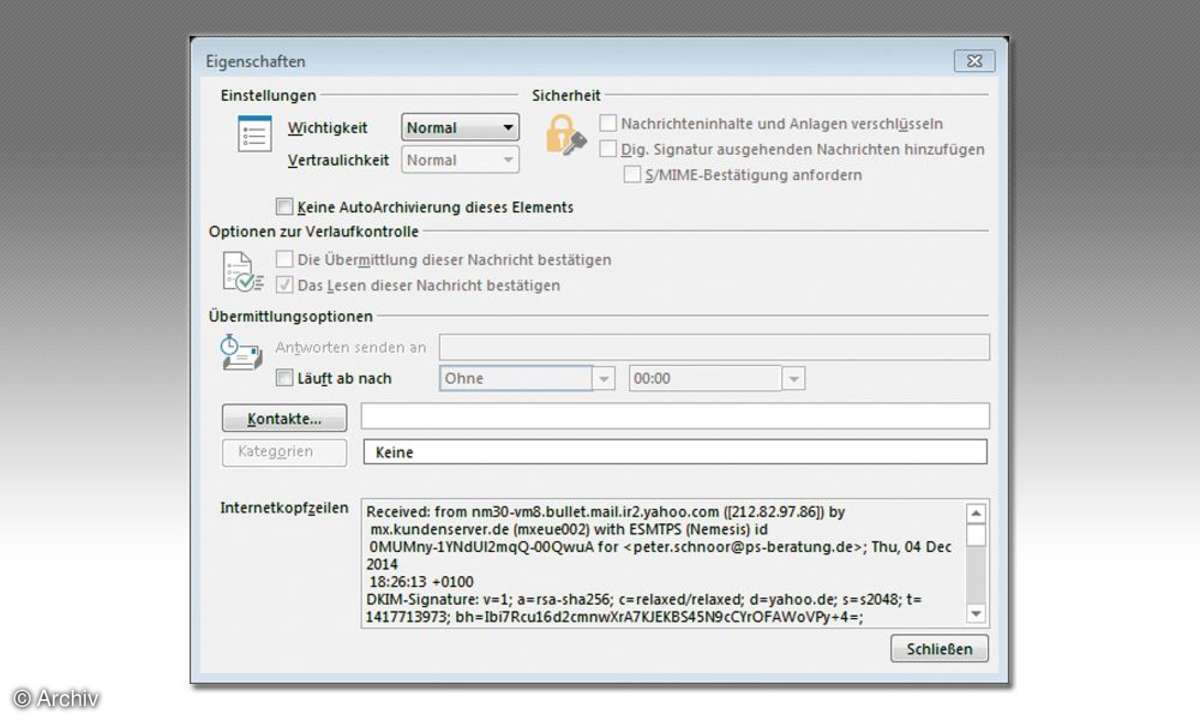
Task: Check Die Übermittlung dieser Nachricht bestätigen
Action: (285, 259)
